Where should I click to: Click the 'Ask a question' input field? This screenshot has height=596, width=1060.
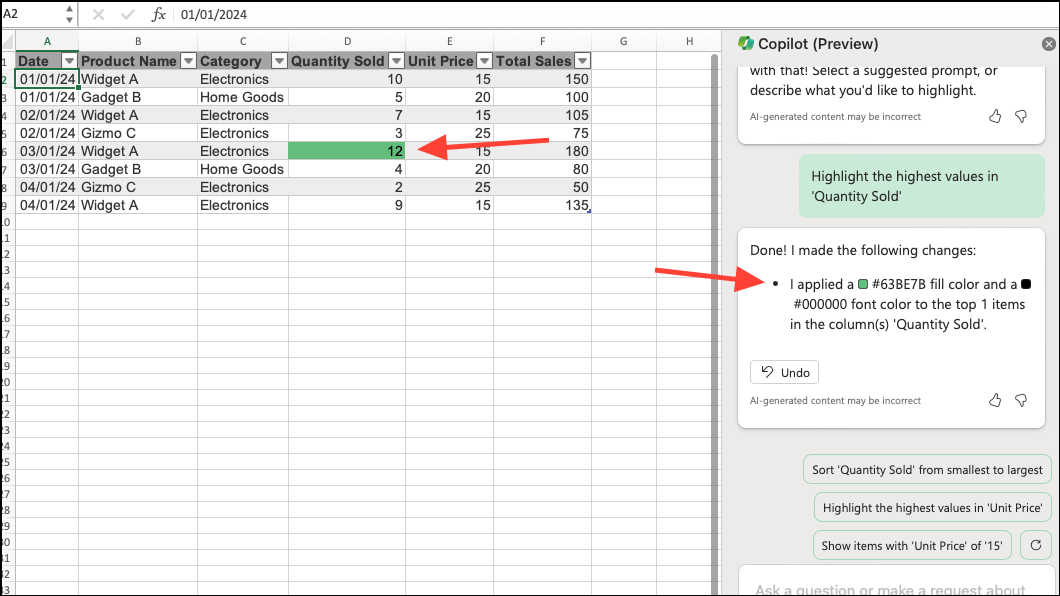point(890,586)
